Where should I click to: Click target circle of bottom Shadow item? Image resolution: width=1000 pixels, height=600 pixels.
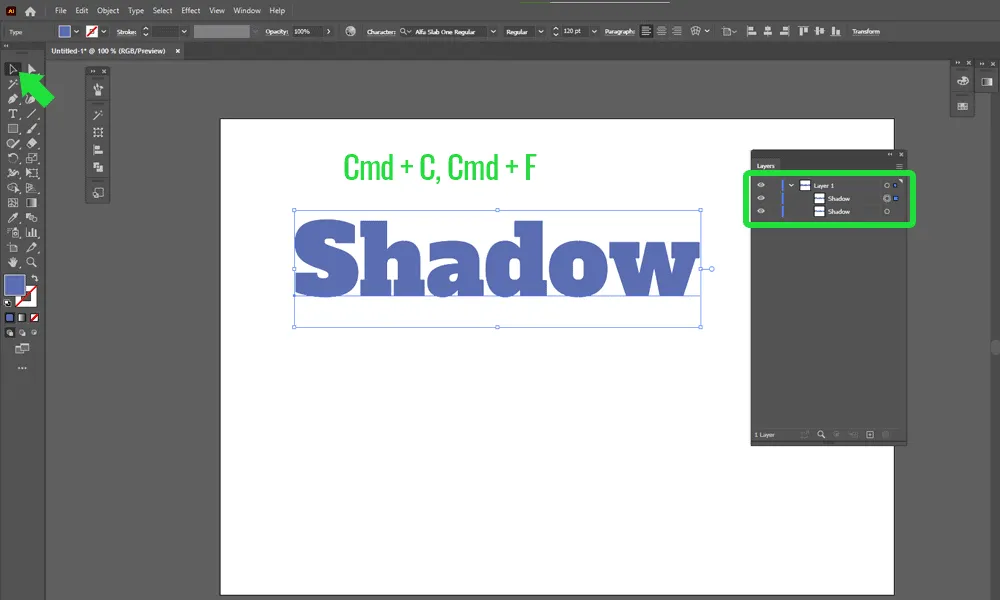tap(886, 212)
